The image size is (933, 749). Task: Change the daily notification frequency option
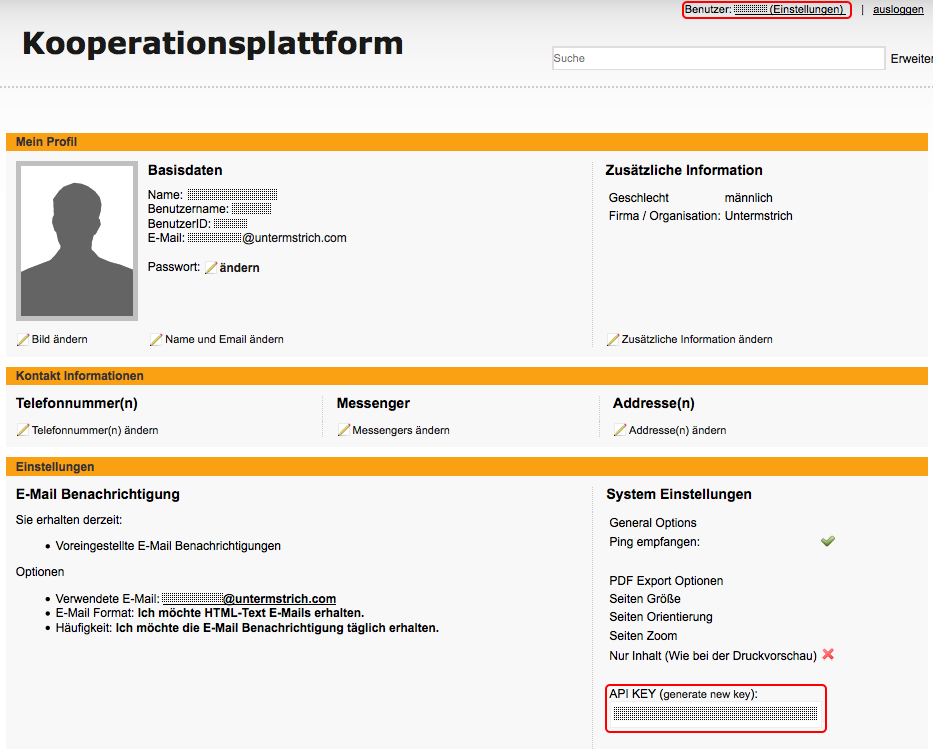tap(277, 628)
